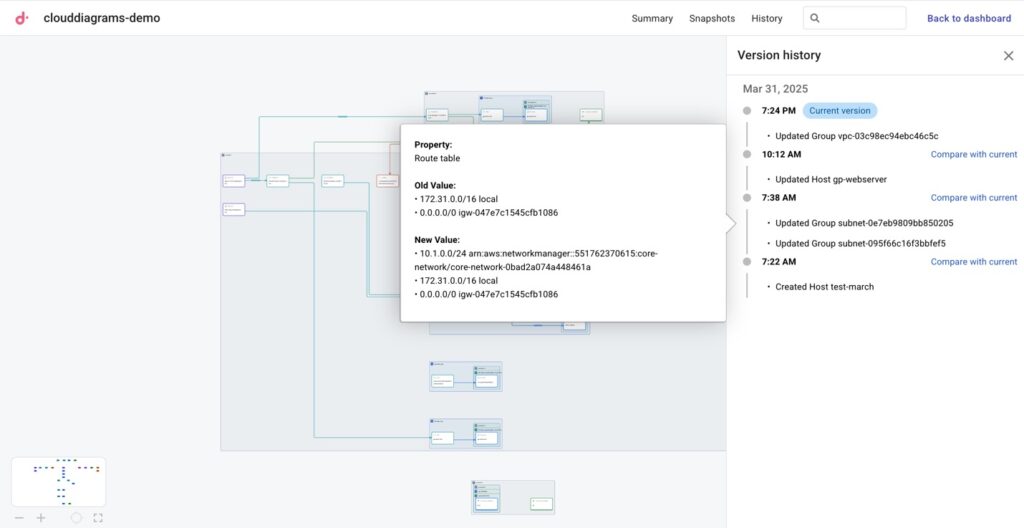Select the 7:38 AM version marker

(x=747, y=198)
